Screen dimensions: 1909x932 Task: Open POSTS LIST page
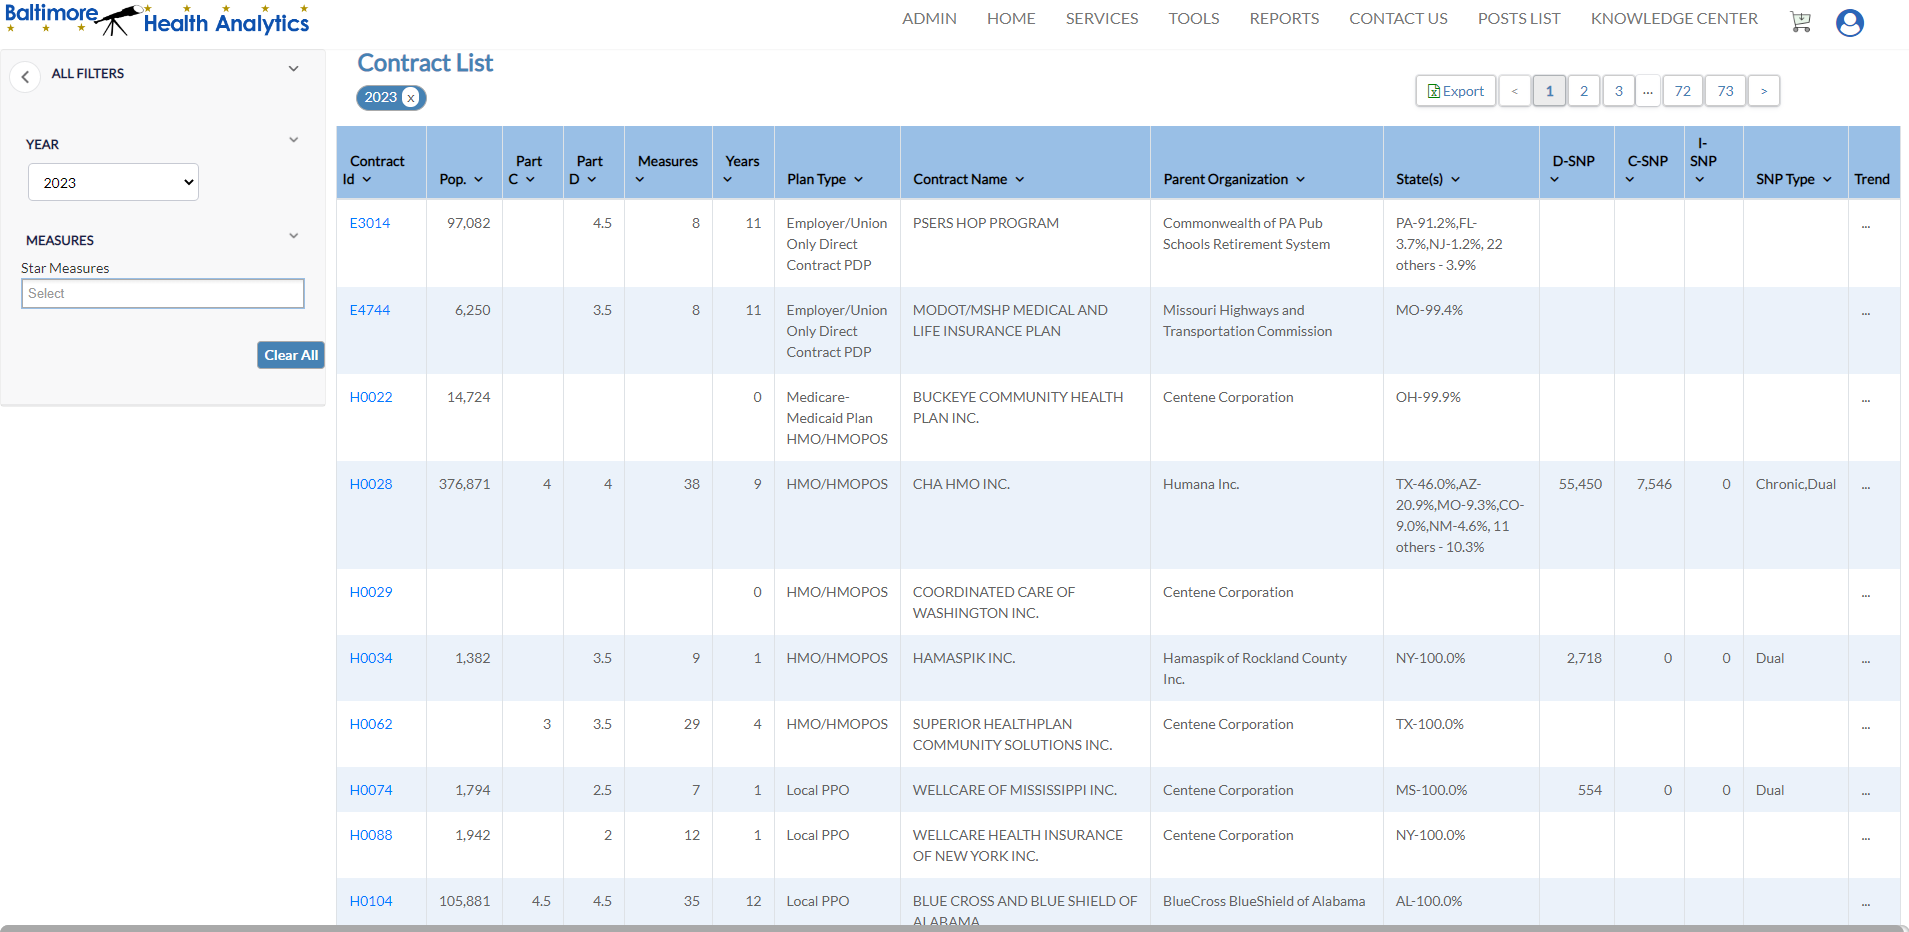tap(1519, 19)
